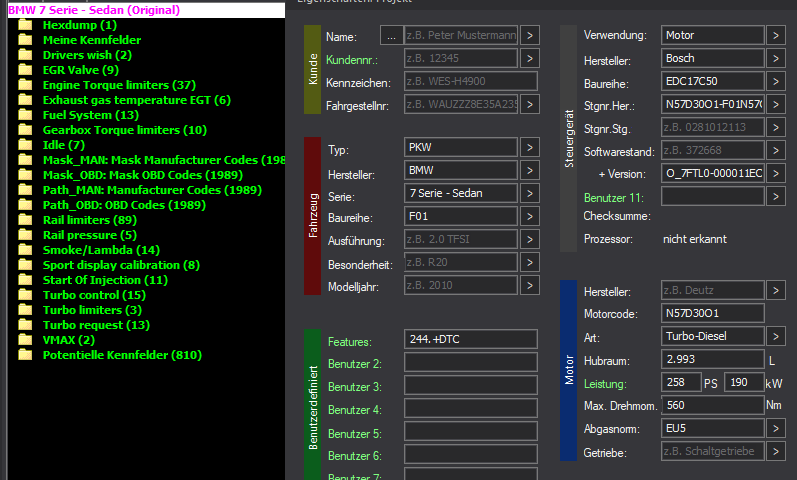The width and height of the screenshot is (797, 480).
Task: Select Exhaust gas temperature EGT (6)
Action: pyautogui.click(x=137, y=100)
